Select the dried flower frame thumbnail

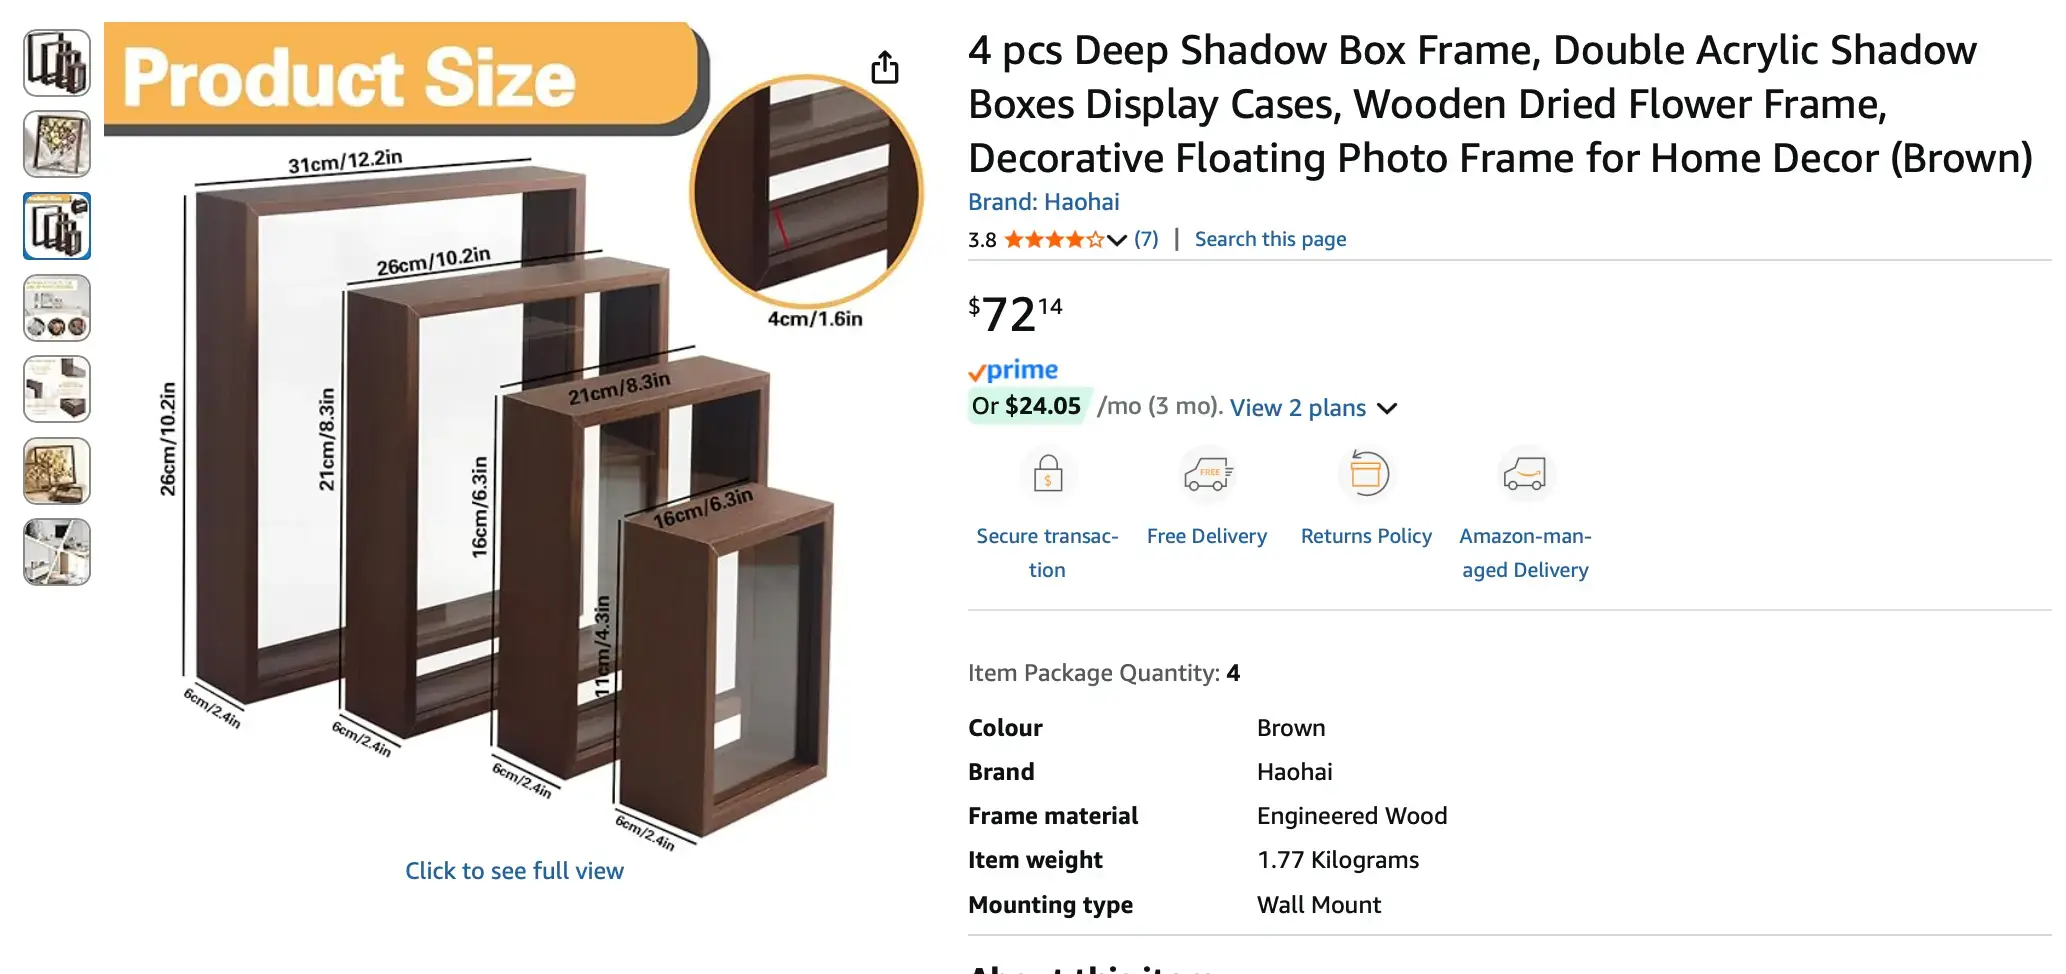57,144
